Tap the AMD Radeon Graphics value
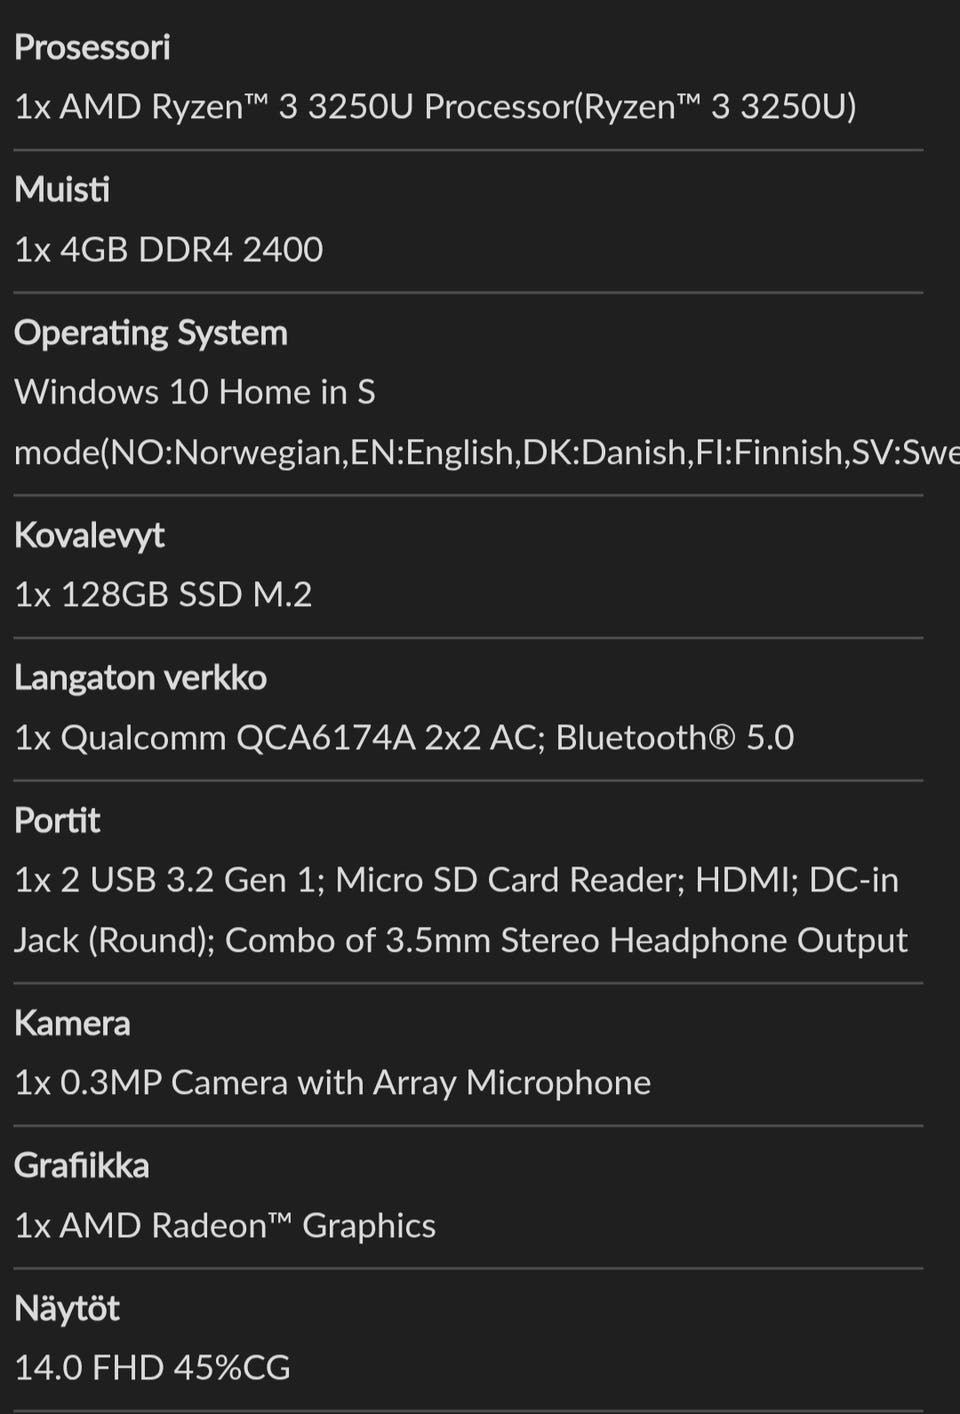The height and width of the screenshot is (1414, 960). [x=225, y=1226]
